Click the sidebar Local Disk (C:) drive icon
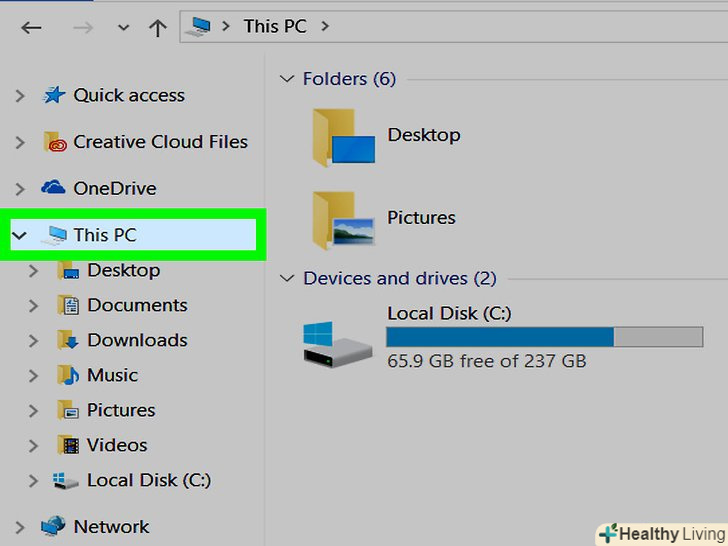This screenshot has width=728, height=546. (65, 481)
